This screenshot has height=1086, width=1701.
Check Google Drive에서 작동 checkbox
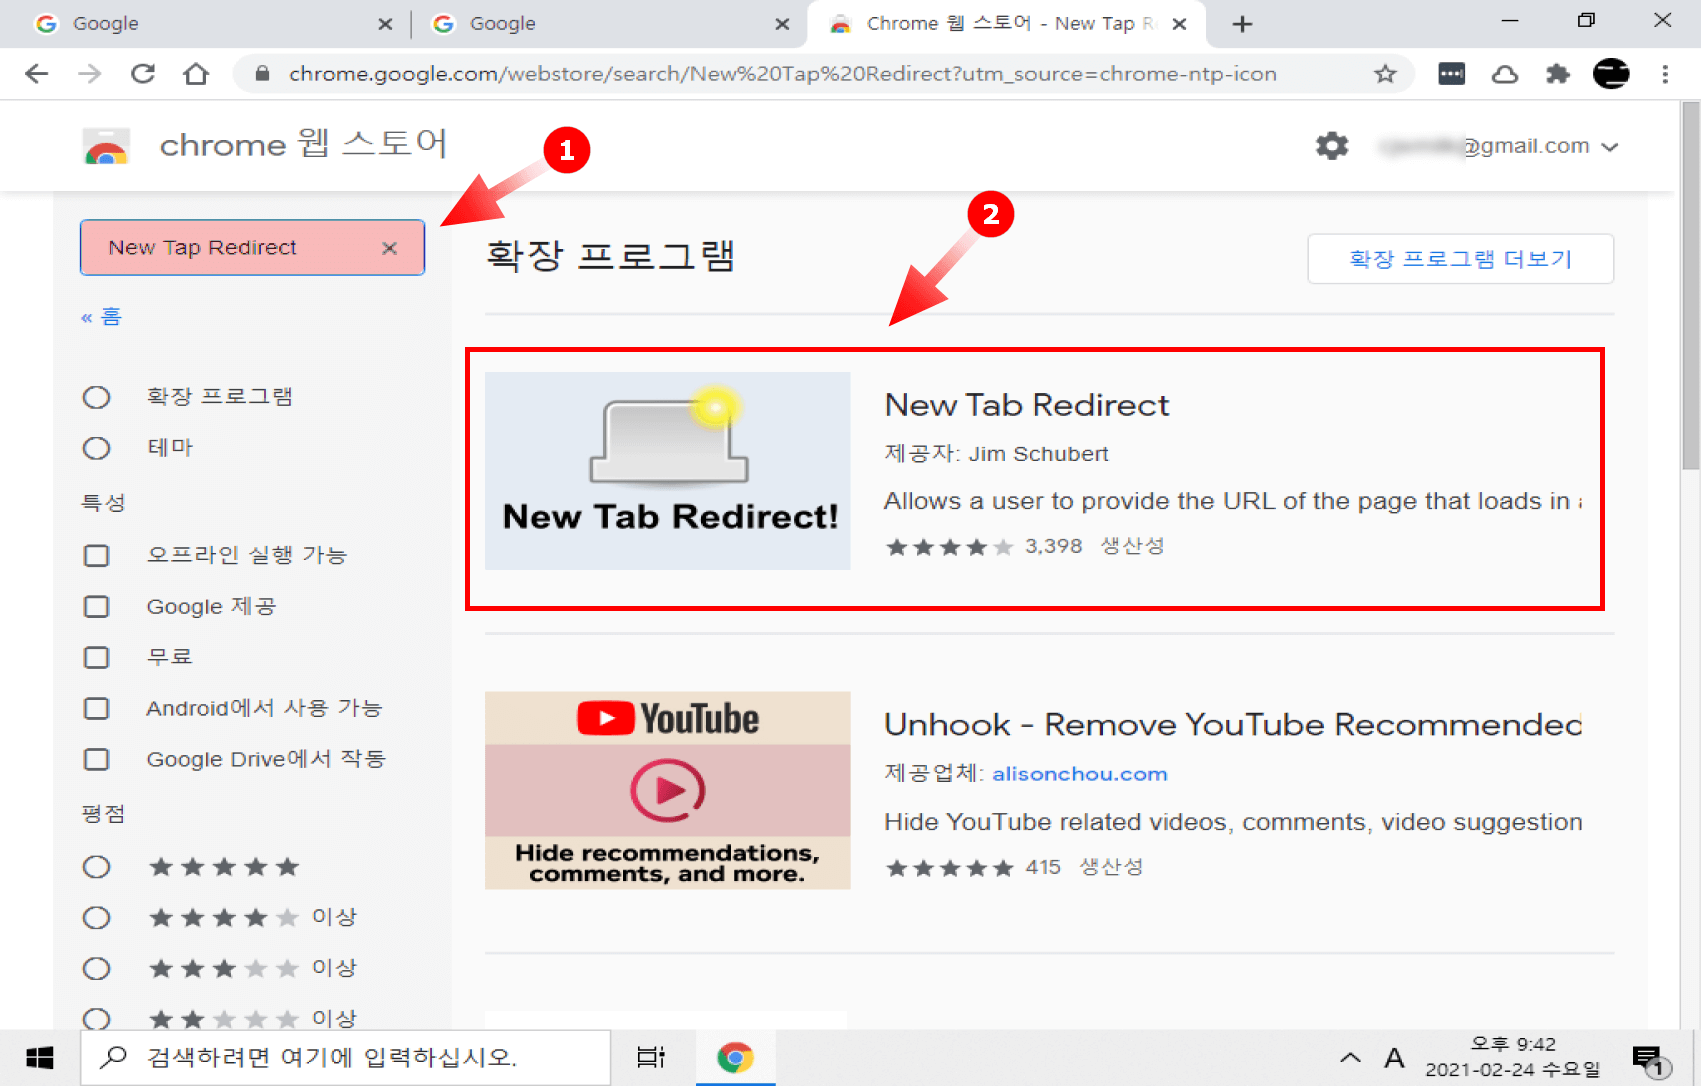[x=96, y=759]
